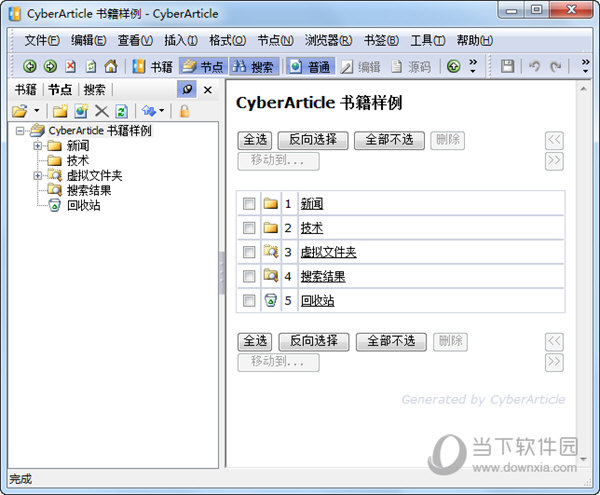Toggle the 节点 toolbar button

pos(203,67)
